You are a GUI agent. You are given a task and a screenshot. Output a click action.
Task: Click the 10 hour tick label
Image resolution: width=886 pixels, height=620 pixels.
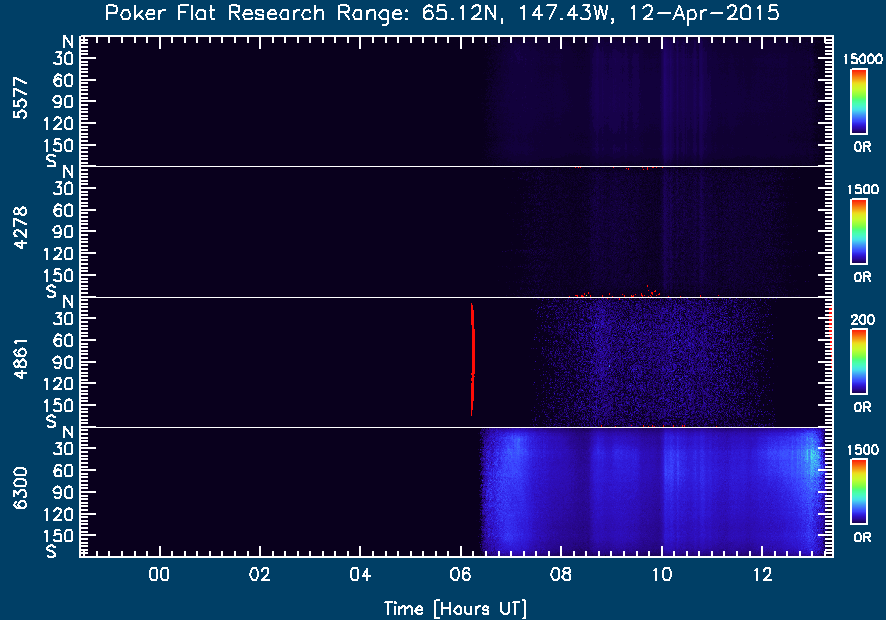click(662, 575)
